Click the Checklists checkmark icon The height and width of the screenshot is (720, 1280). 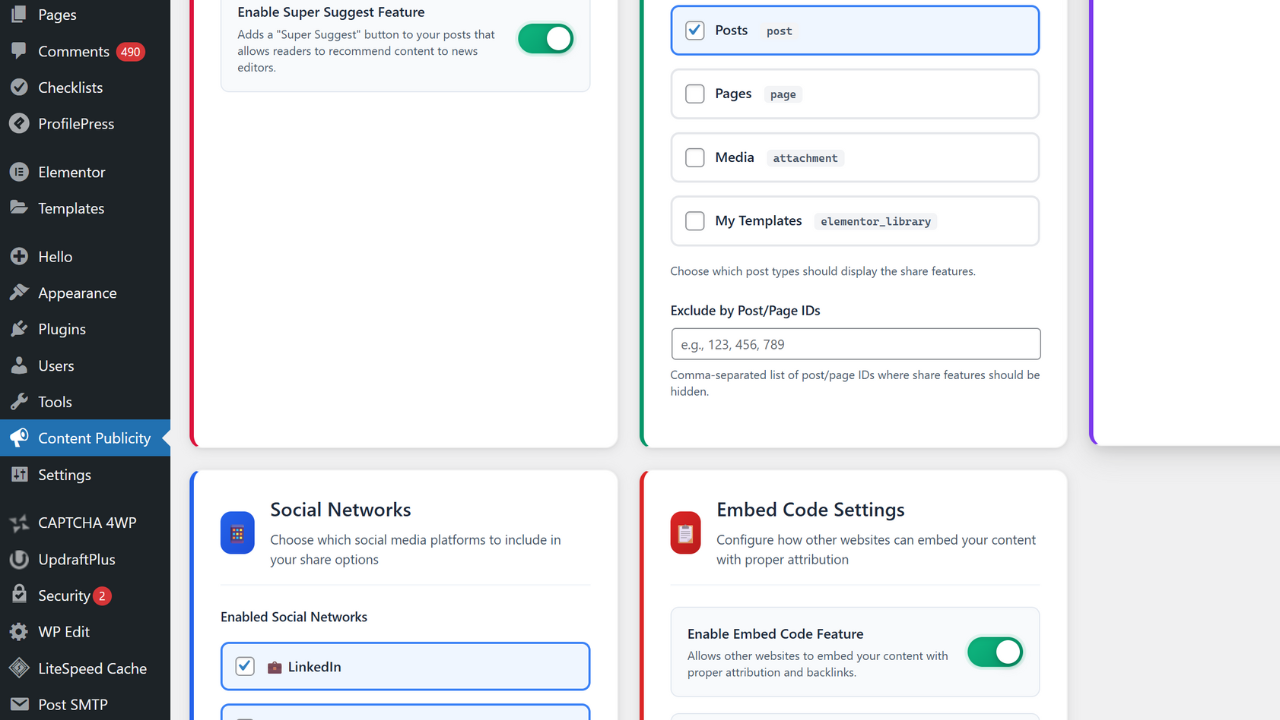19,87
